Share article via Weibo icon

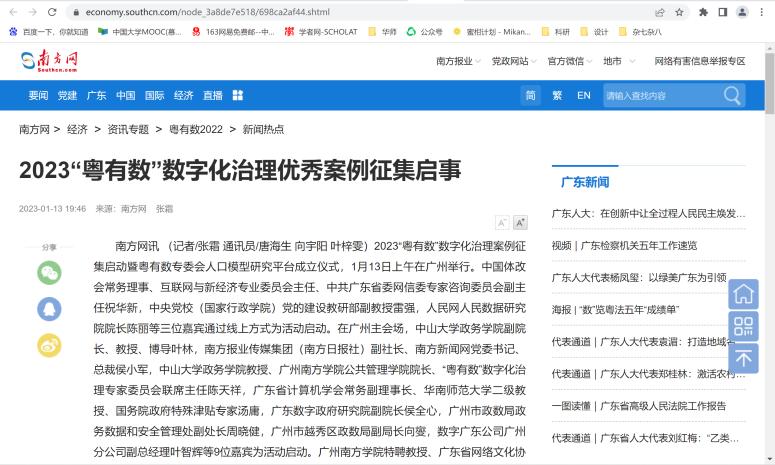point(49,344)
